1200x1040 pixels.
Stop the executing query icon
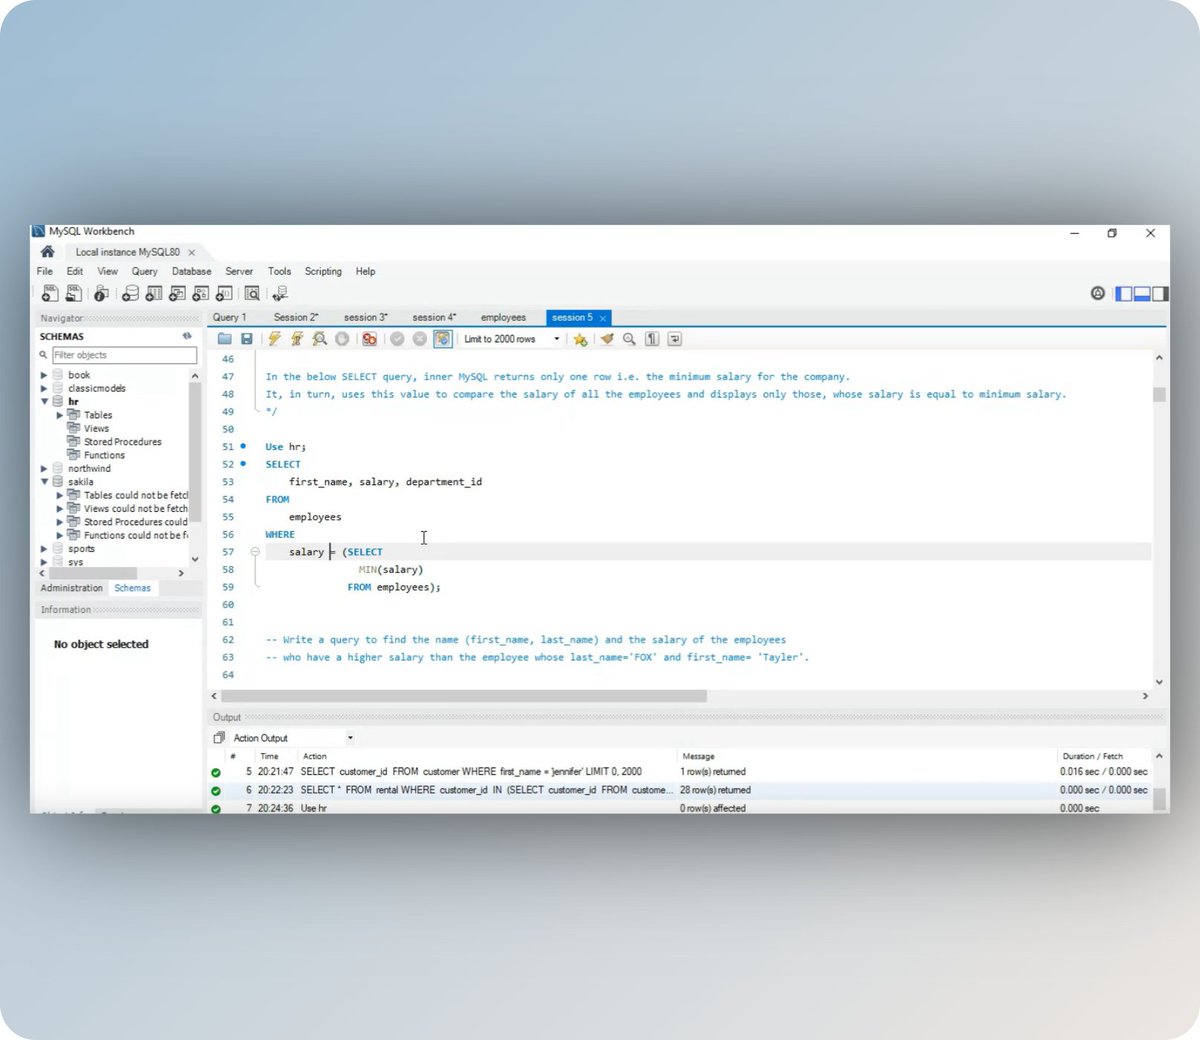pyautogui.click(x=342, y=339)
